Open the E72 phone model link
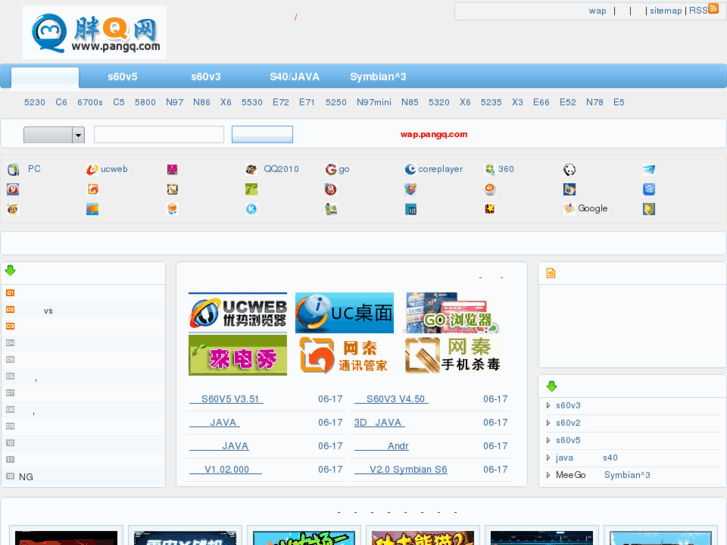The image size is (727, 545). (x=281, y=103)
